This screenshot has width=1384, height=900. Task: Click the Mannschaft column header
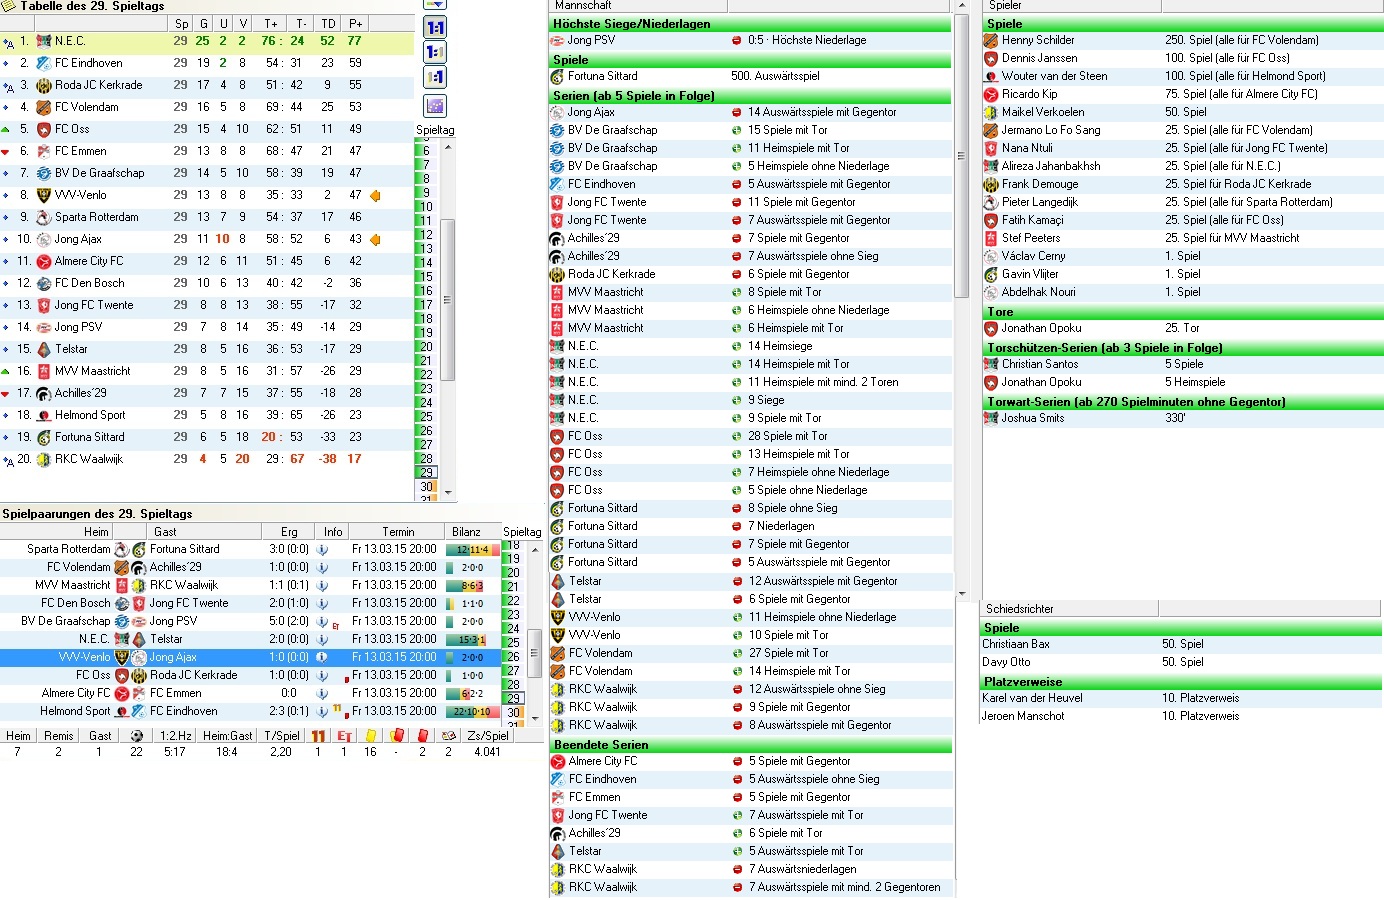638,6
